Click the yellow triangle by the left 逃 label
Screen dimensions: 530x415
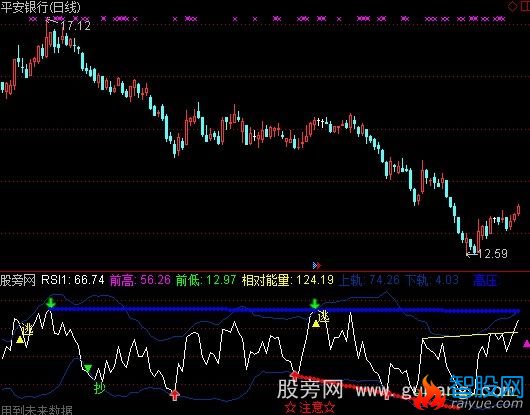(20, 340)
